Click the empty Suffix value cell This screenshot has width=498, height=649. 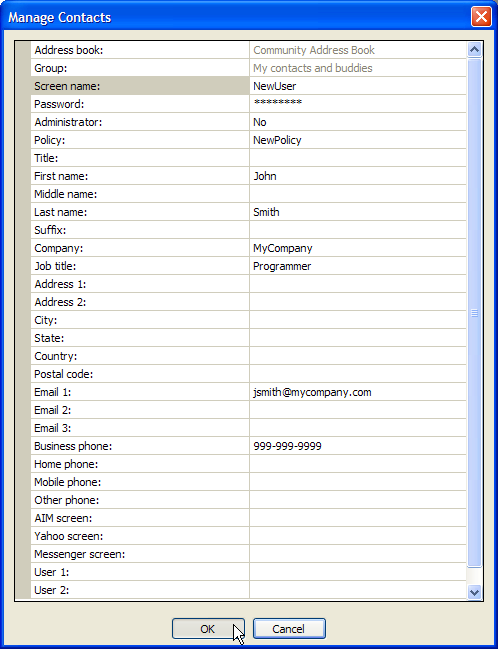pyautogui.click(x=358, y=230)
